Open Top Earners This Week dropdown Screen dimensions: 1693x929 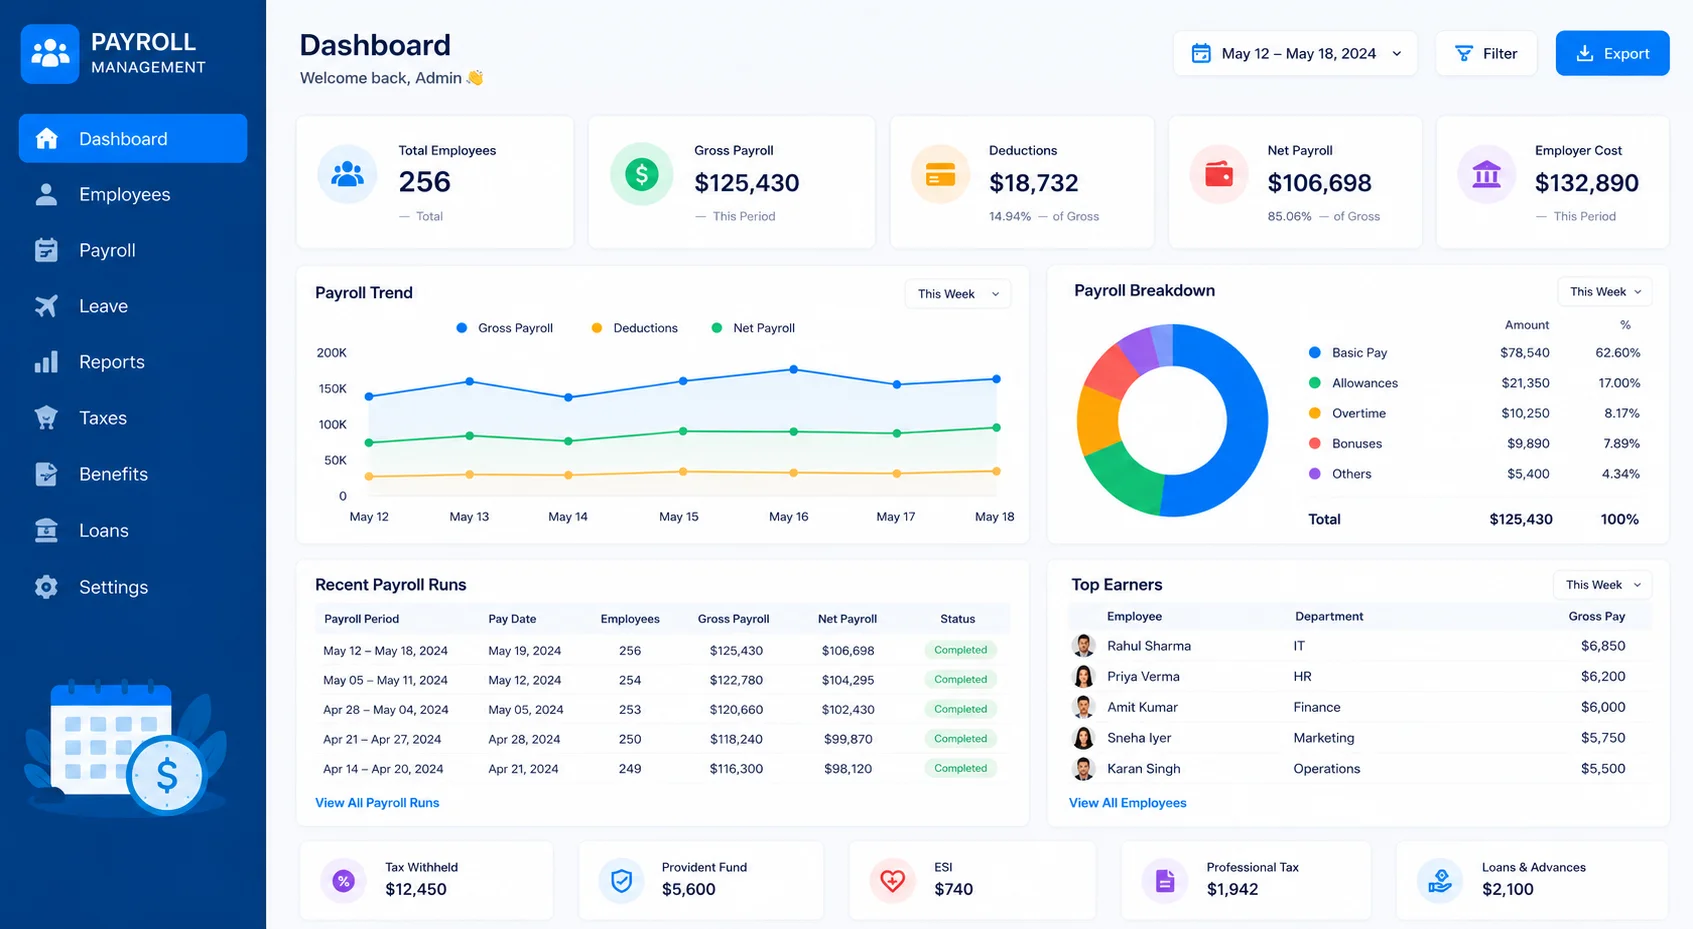(1602, 585)
